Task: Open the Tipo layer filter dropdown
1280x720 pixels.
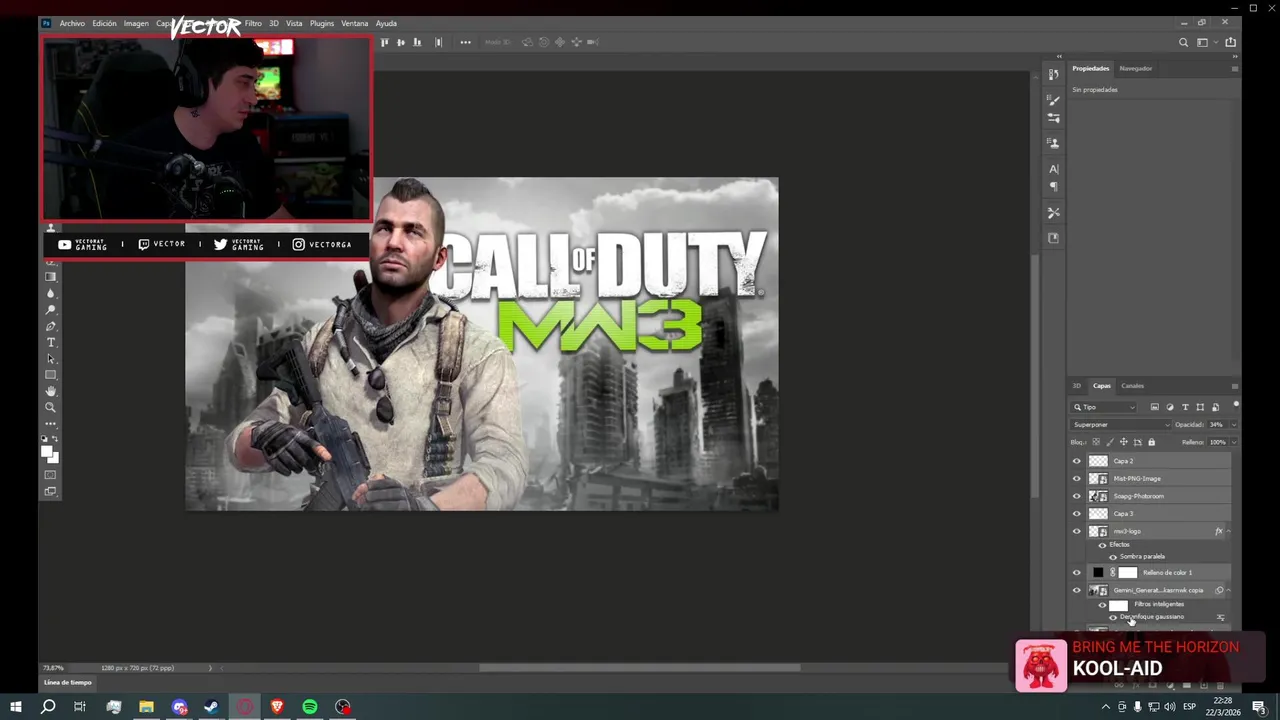Action: point(1104,407)
